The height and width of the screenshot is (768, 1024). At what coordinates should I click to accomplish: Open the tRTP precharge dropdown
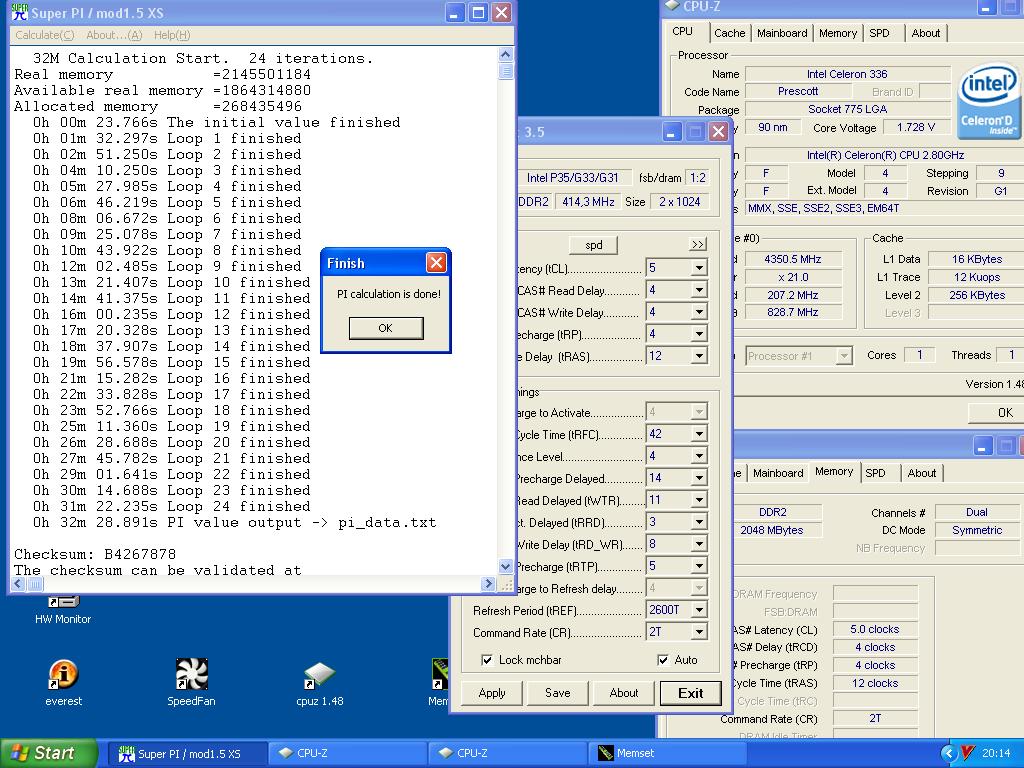699,566
